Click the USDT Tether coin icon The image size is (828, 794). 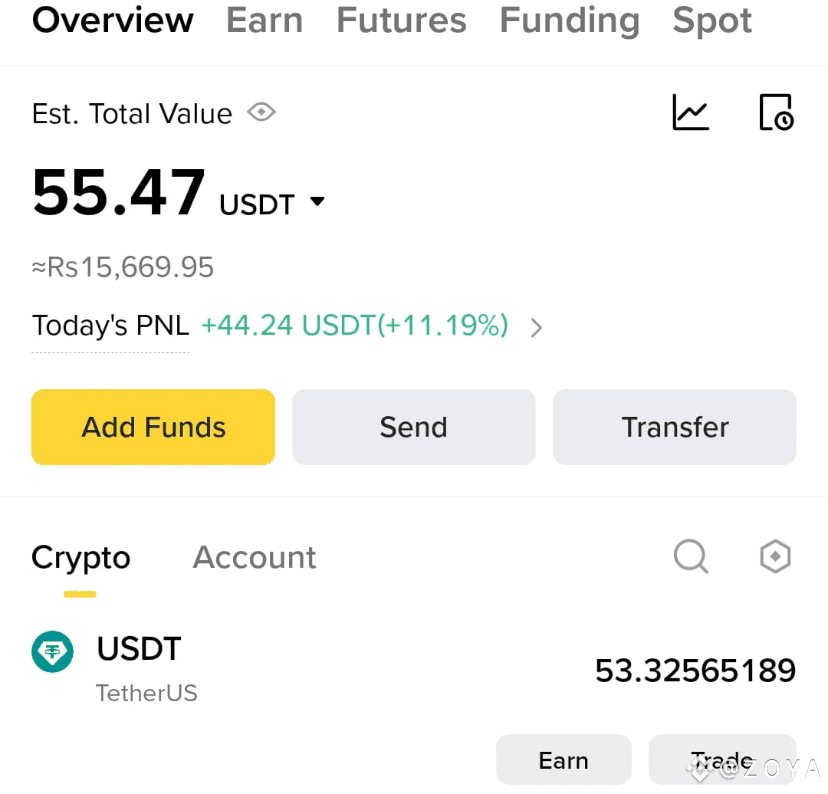(52, 651)
